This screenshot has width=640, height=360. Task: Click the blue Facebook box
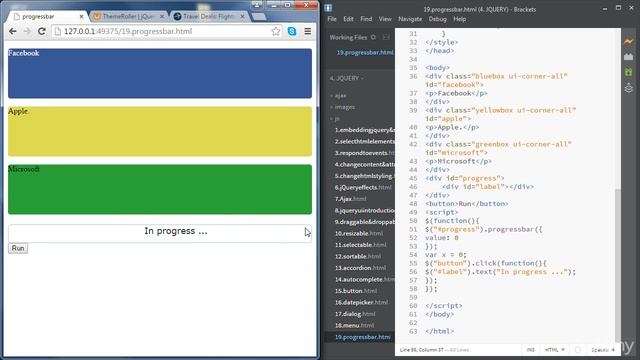click(x=160, y=73)
